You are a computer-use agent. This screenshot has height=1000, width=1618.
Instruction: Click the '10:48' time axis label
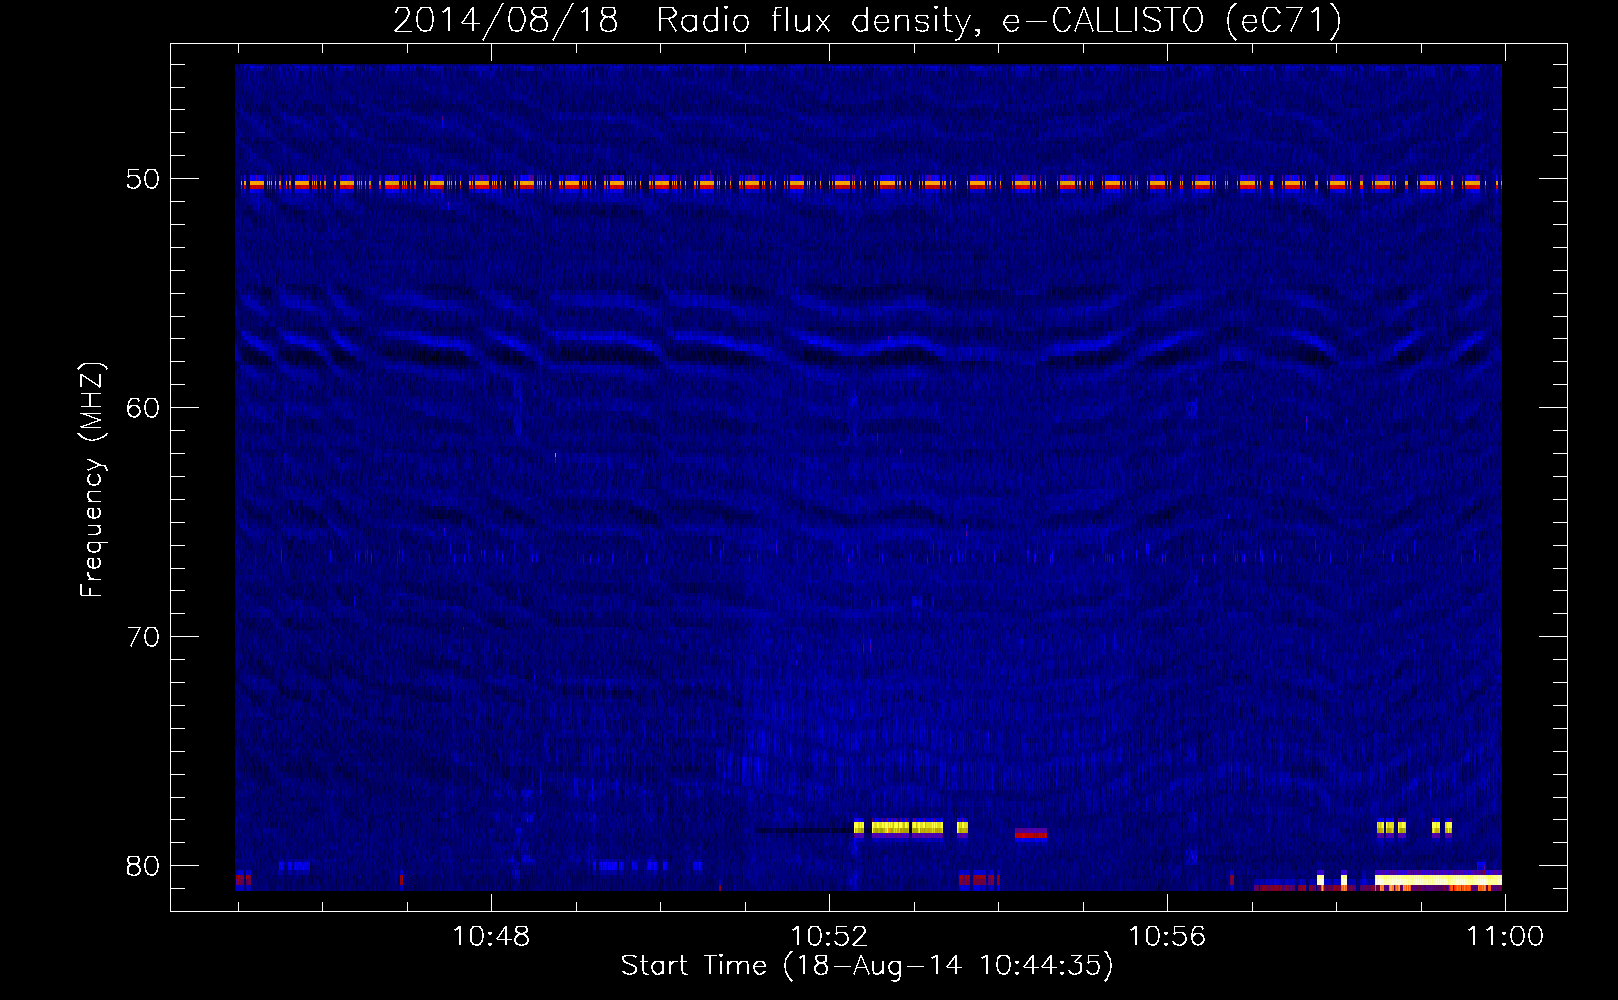pyautogui.click(x=491, y=937)
